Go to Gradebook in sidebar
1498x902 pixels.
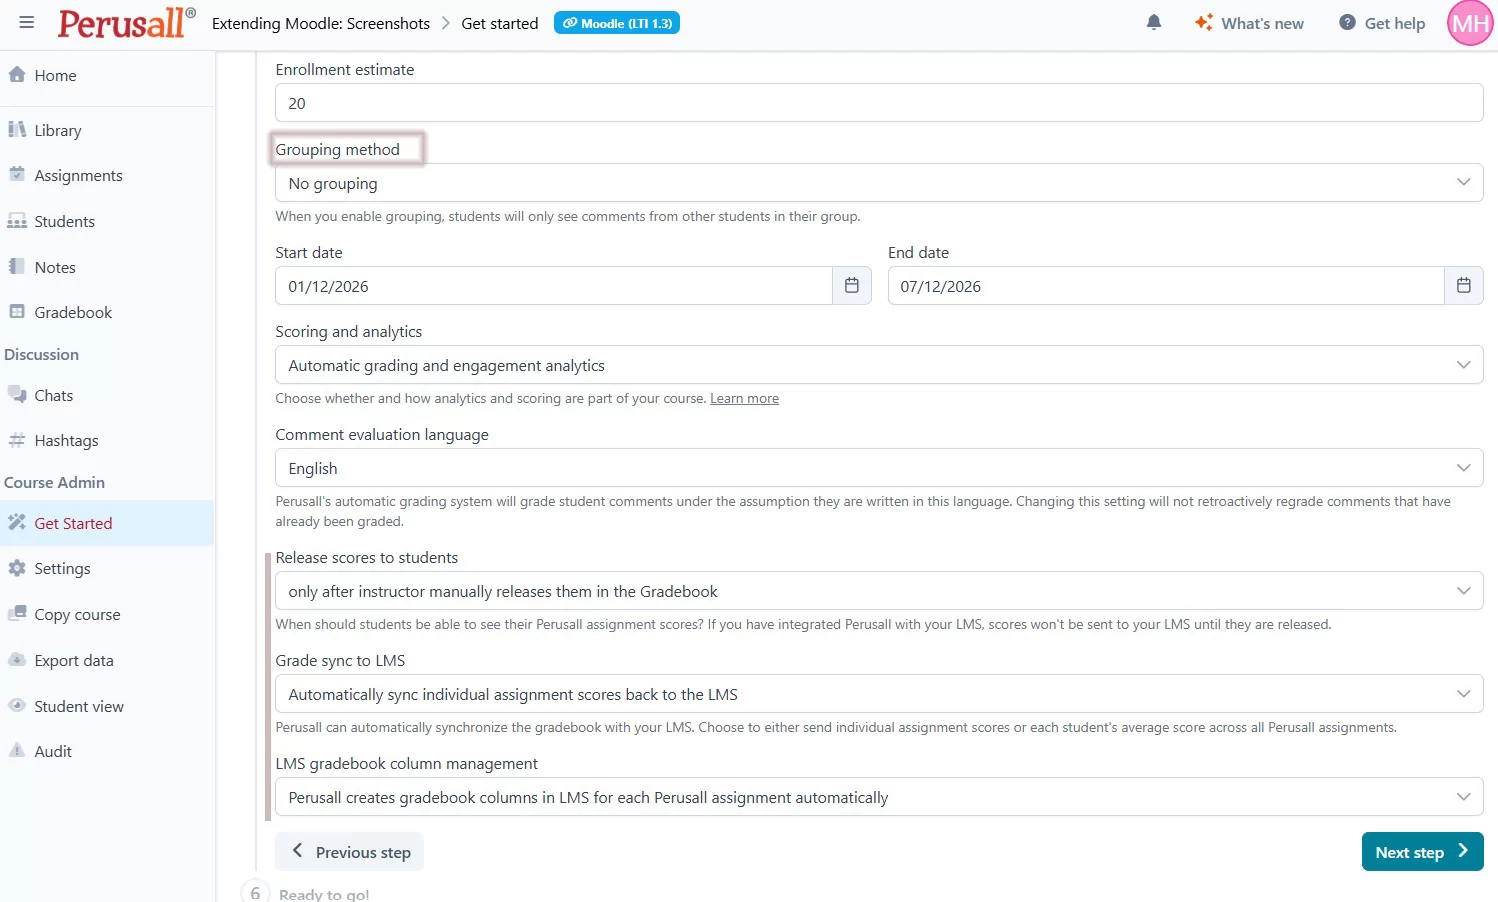[x=73, y=312]
